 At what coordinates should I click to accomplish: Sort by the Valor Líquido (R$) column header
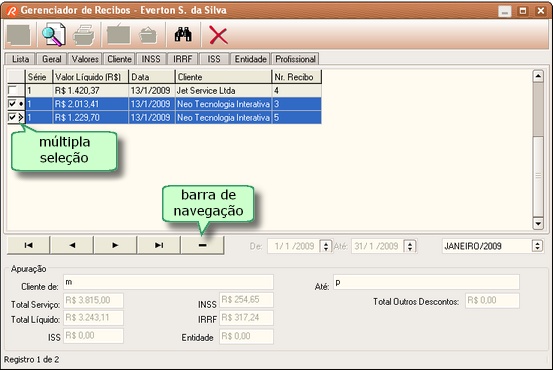90,77
